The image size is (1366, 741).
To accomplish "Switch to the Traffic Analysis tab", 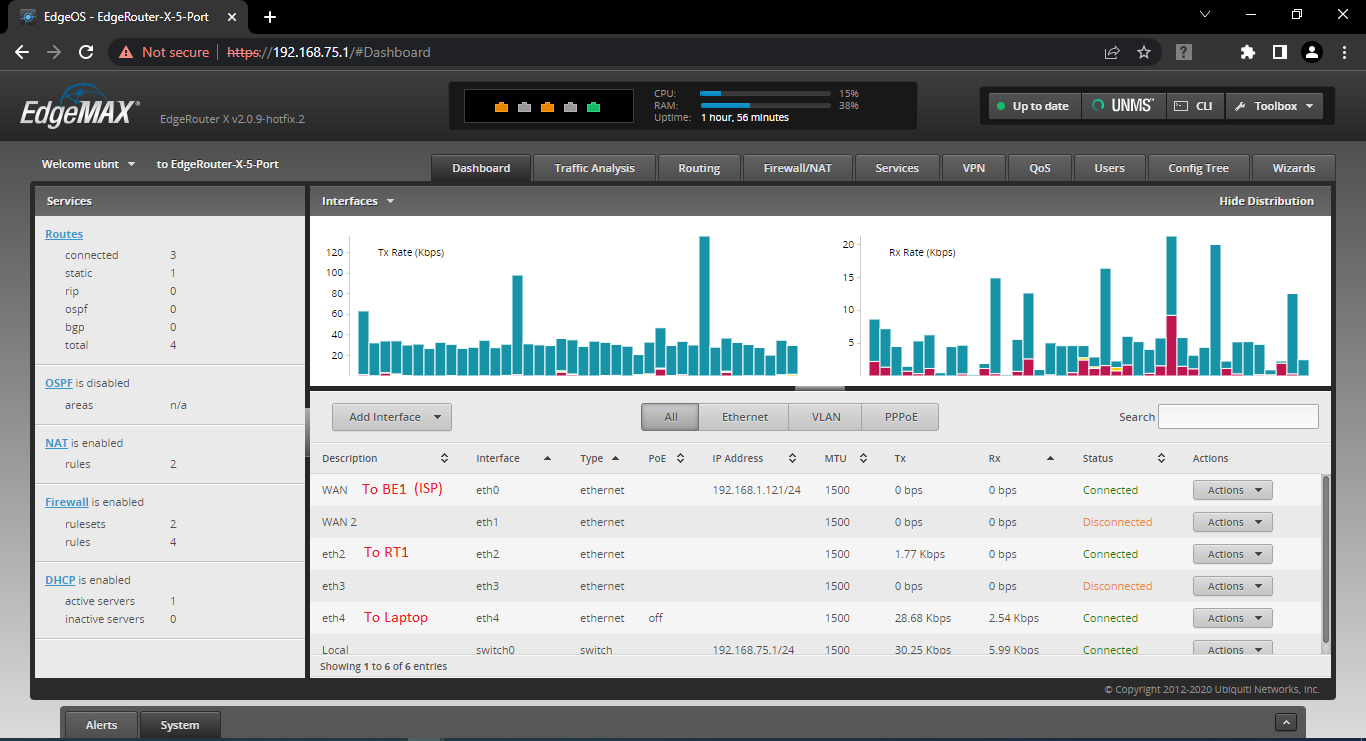I will tap(593, 168).
